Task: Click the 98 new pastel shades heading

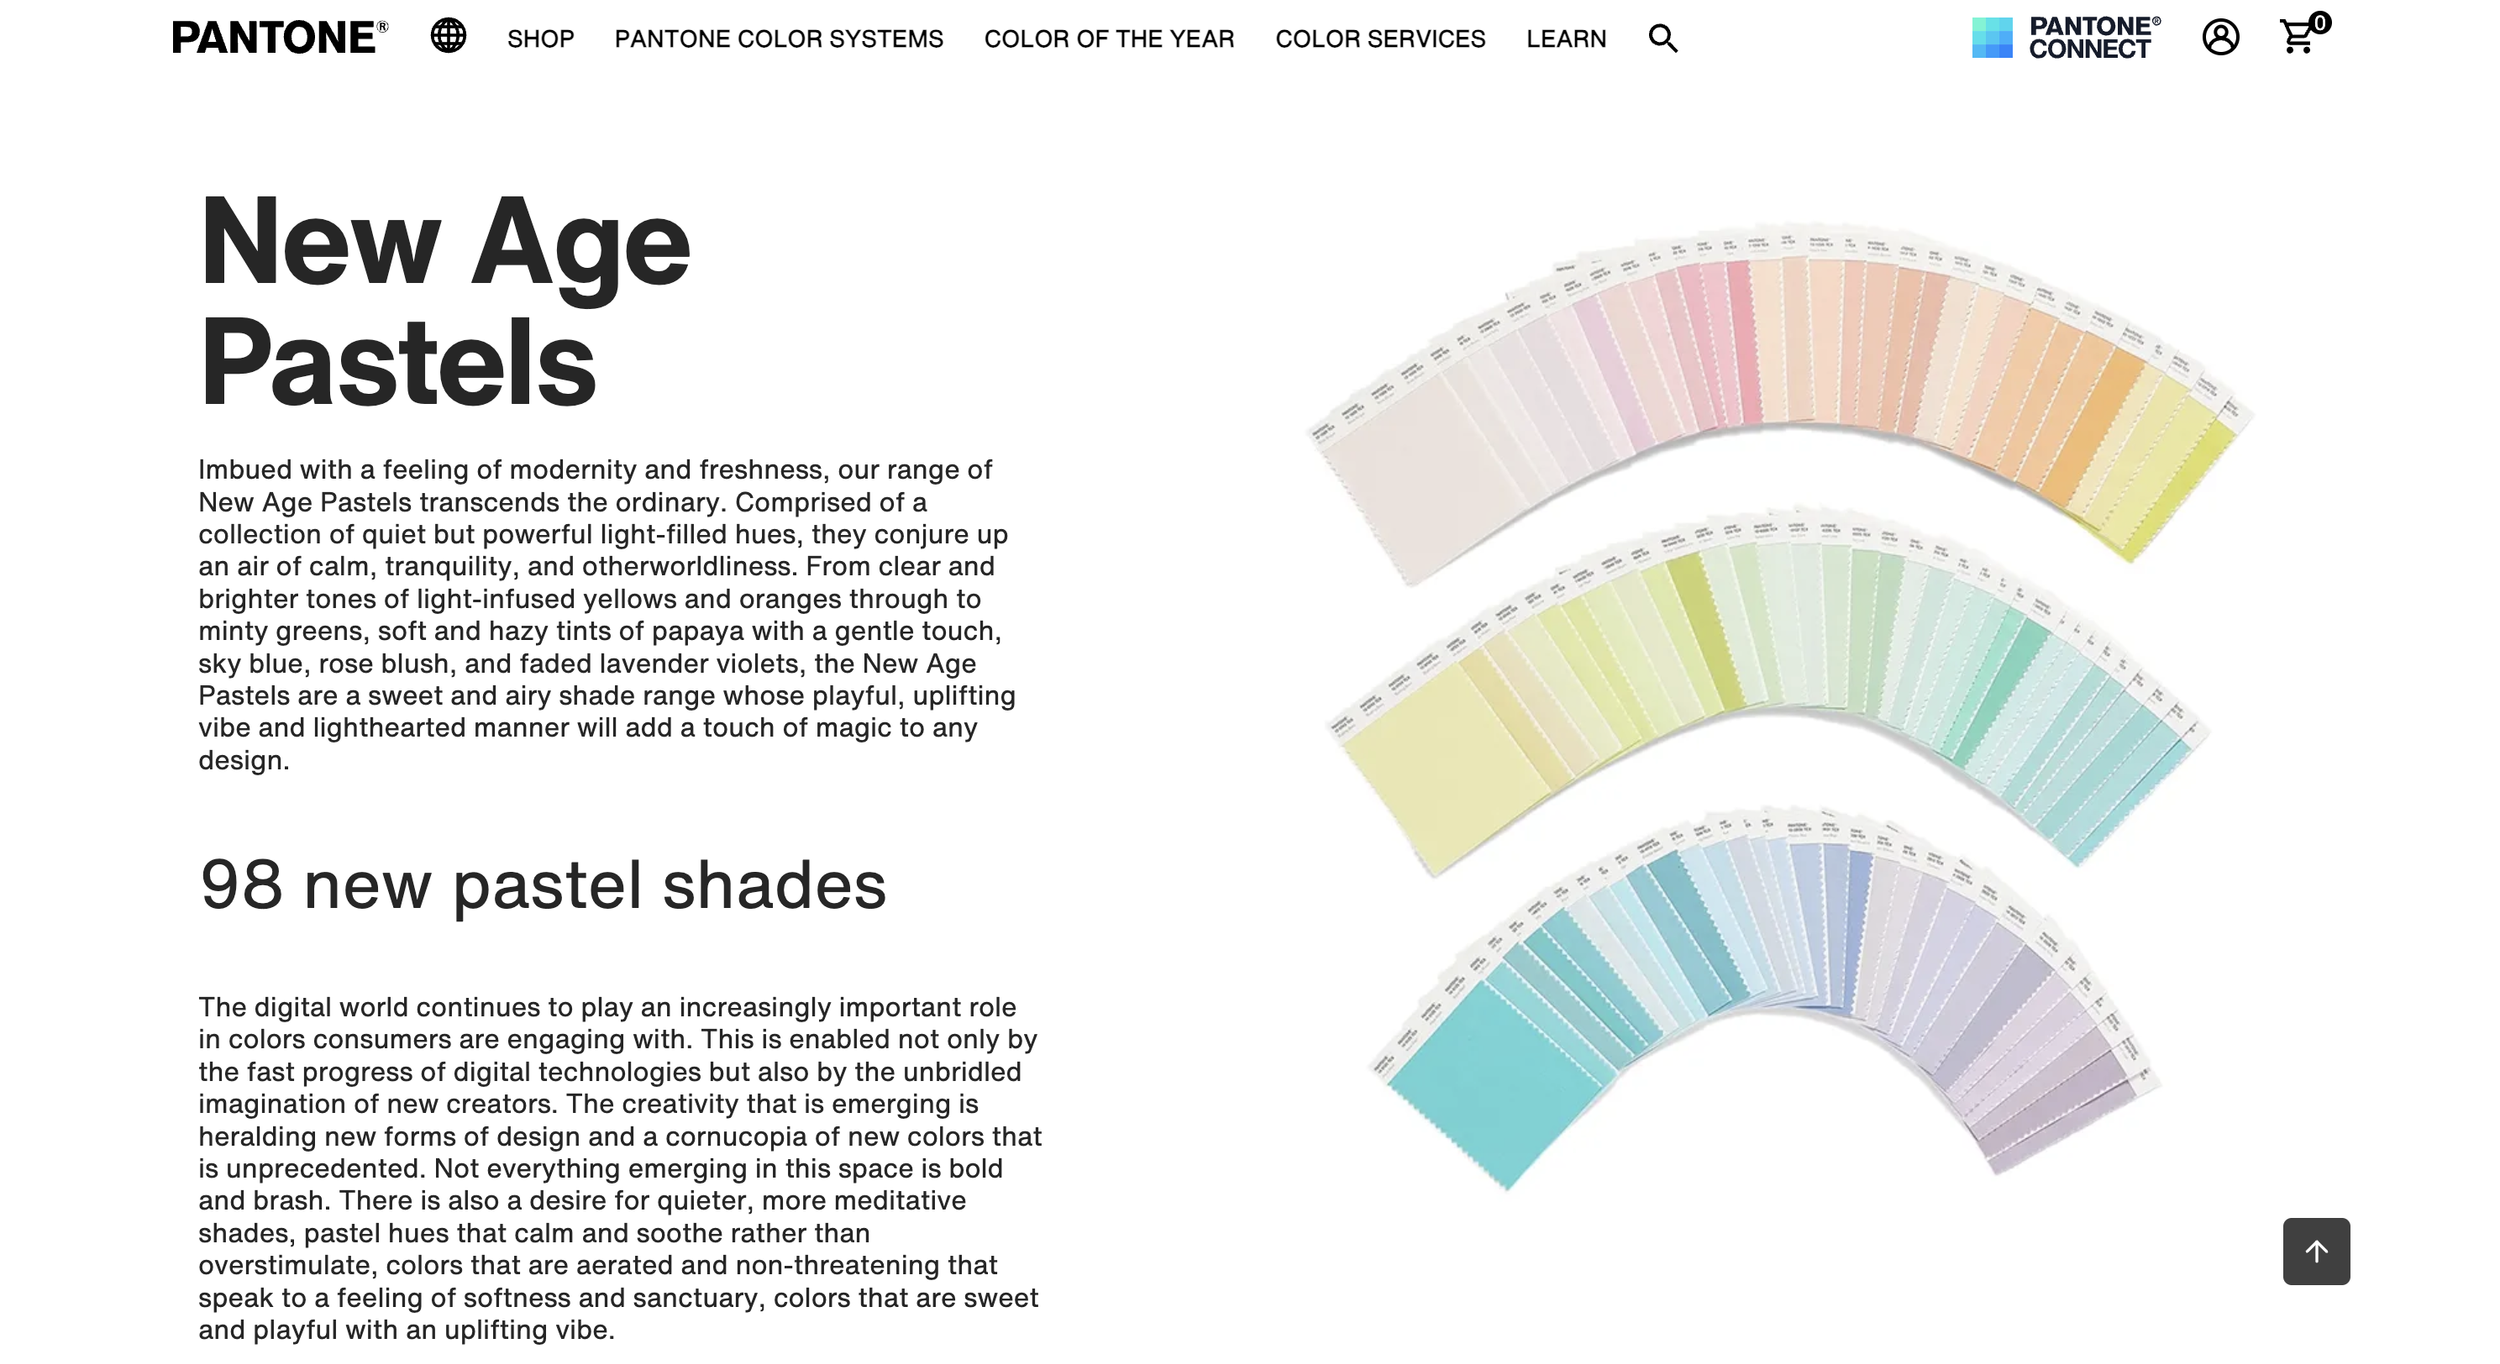Action: pyautogui.click(x=542, y=885)
